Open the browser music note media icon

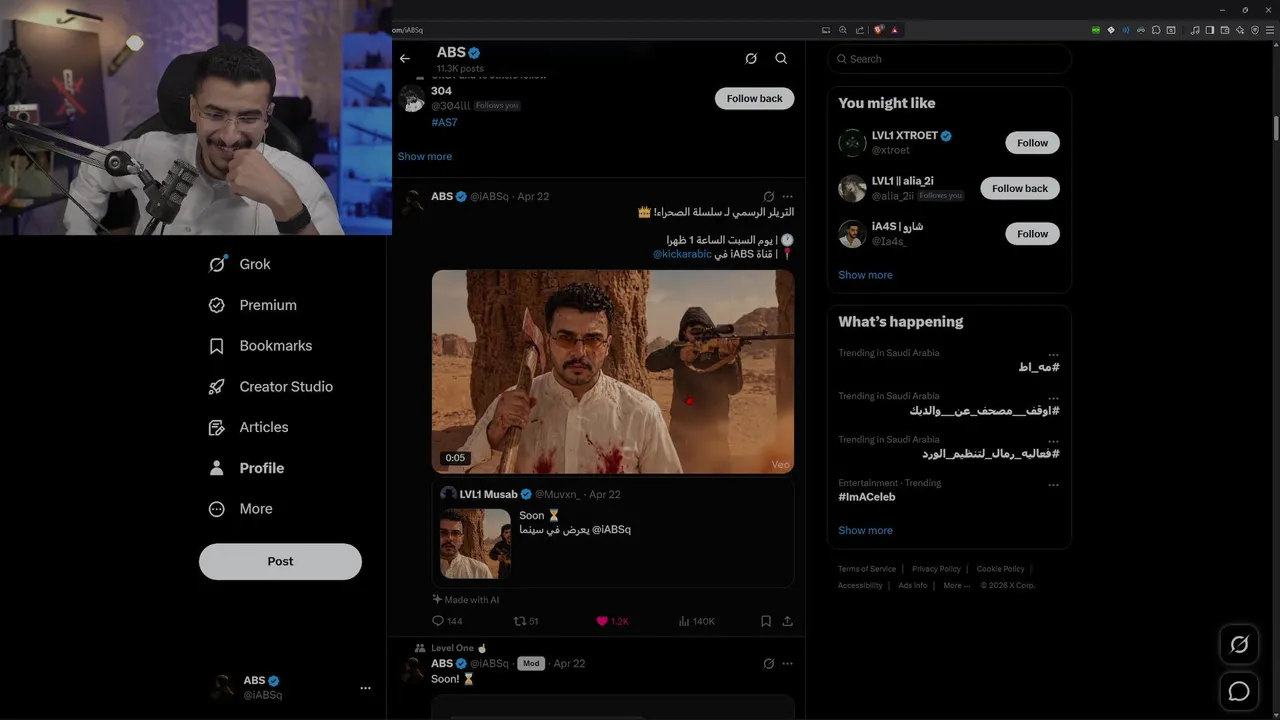1195,30
